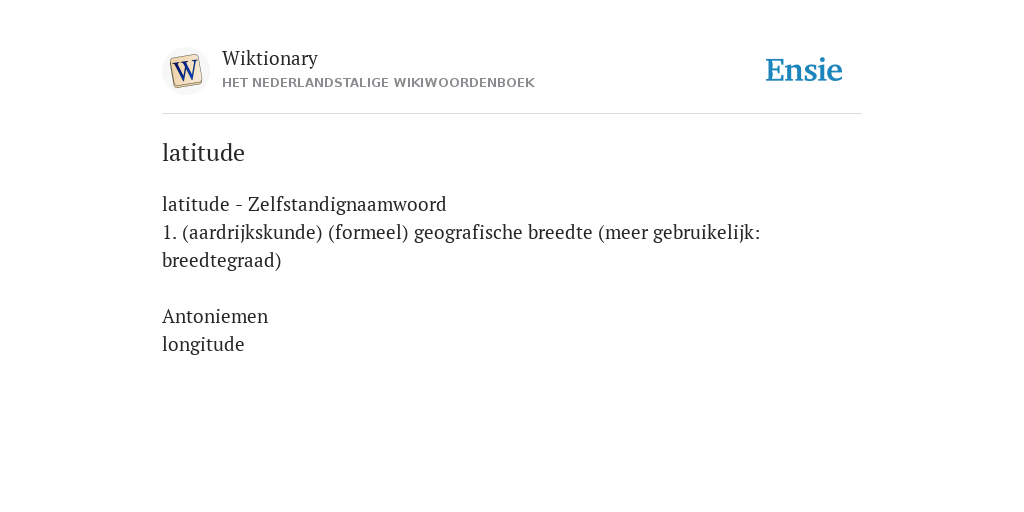Select the (formeel) register label
Screen dimensions: 1024x512
pos(368,232)
